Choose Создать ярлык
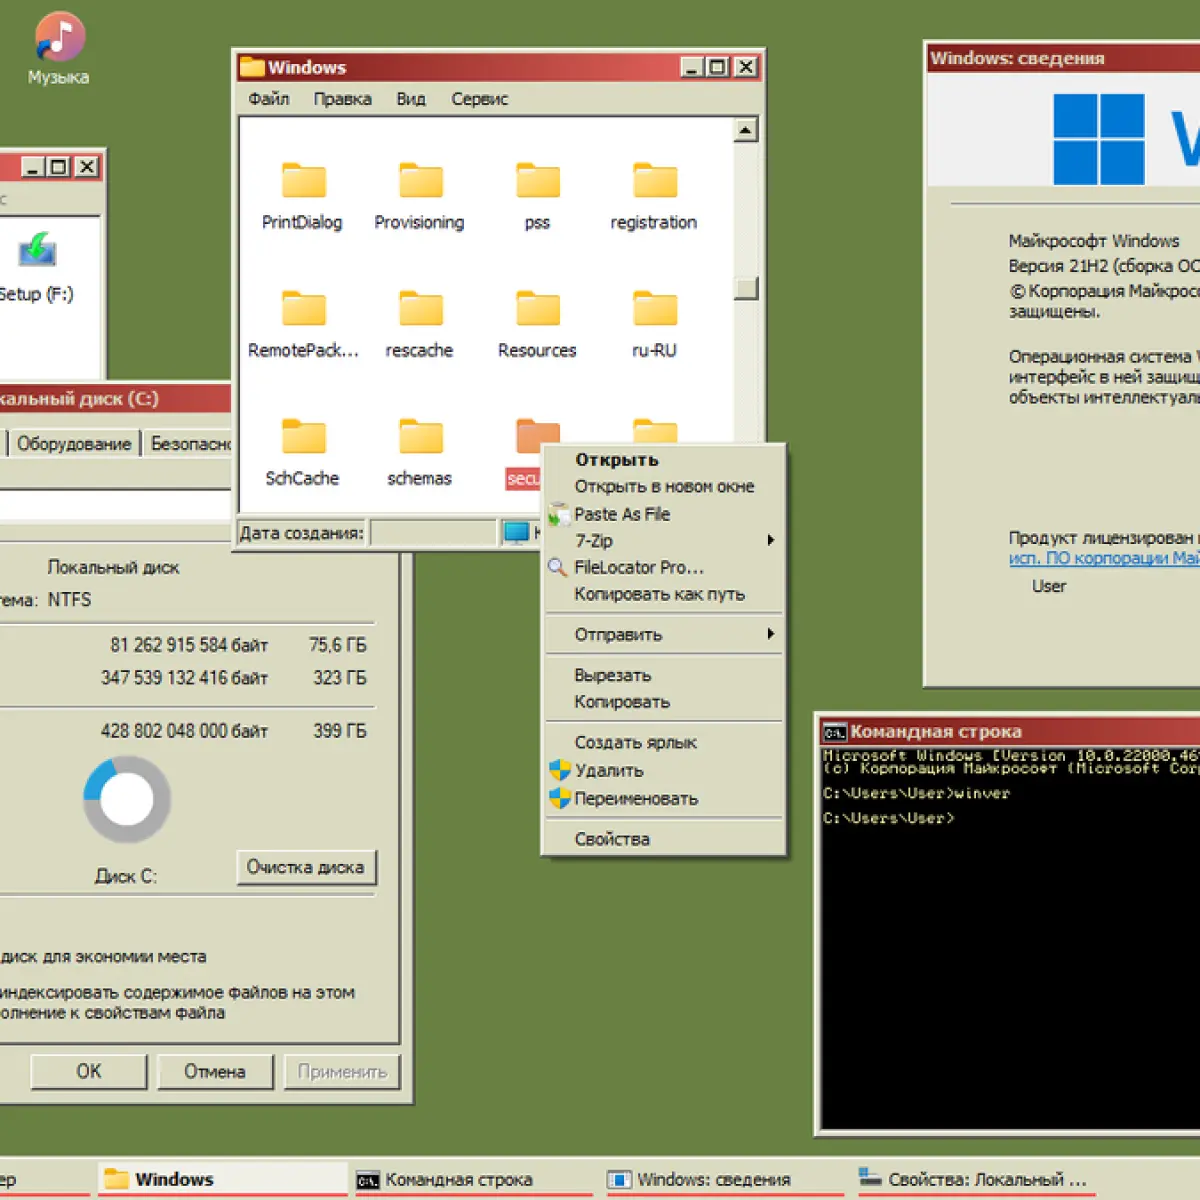1200x1200 pixels. pyautogui.click(x=664, y=743)
